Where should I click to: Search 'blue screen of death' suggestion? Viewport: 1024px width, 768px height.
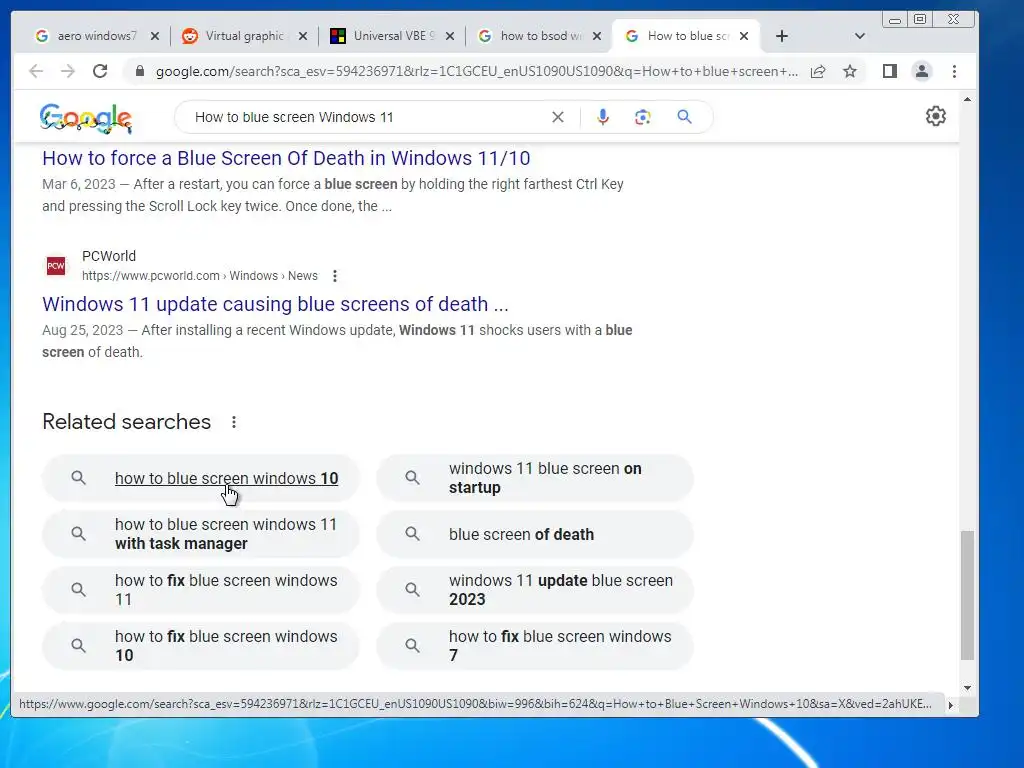[x=535, y=534]
